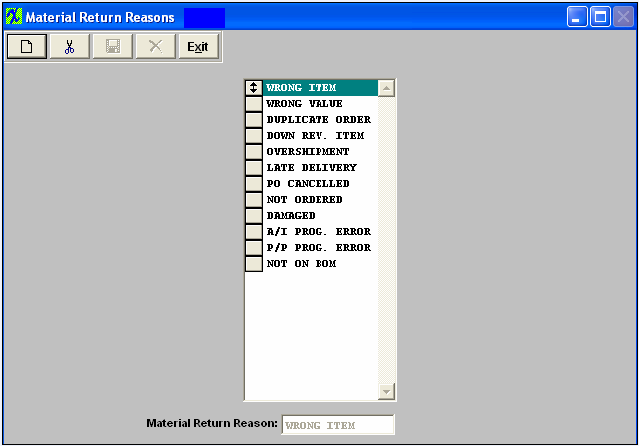Select the DUPLICATE ORDER row
This screenshot has width=639, height=446.
[320, 119]
